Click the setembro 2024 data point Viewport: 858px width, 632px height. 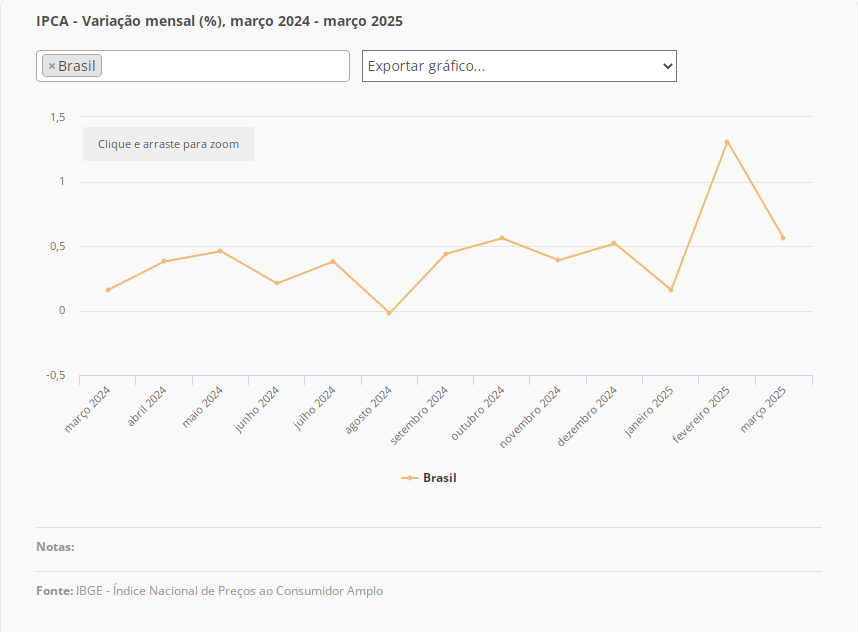click(x=445, y=254)
